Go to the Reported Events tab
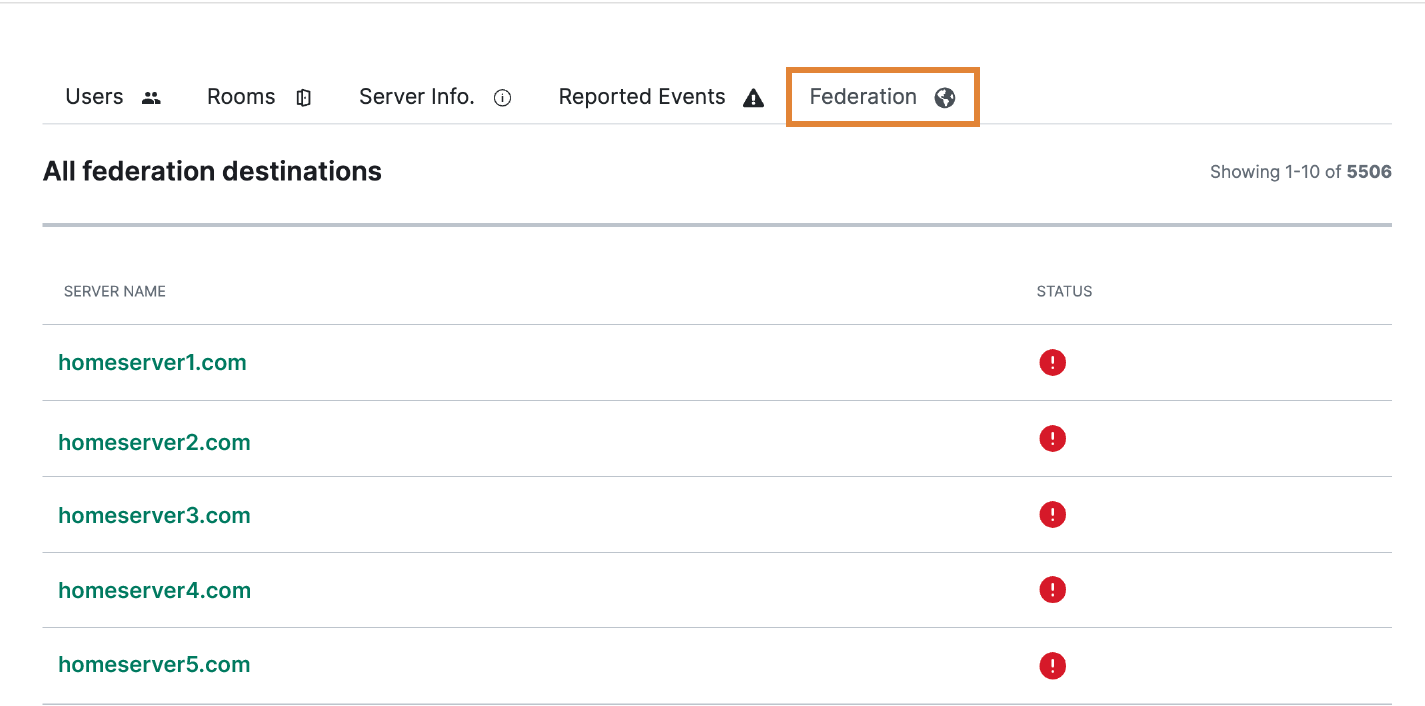The width and height of the screenshot is (1425, 706). point(641,97)
